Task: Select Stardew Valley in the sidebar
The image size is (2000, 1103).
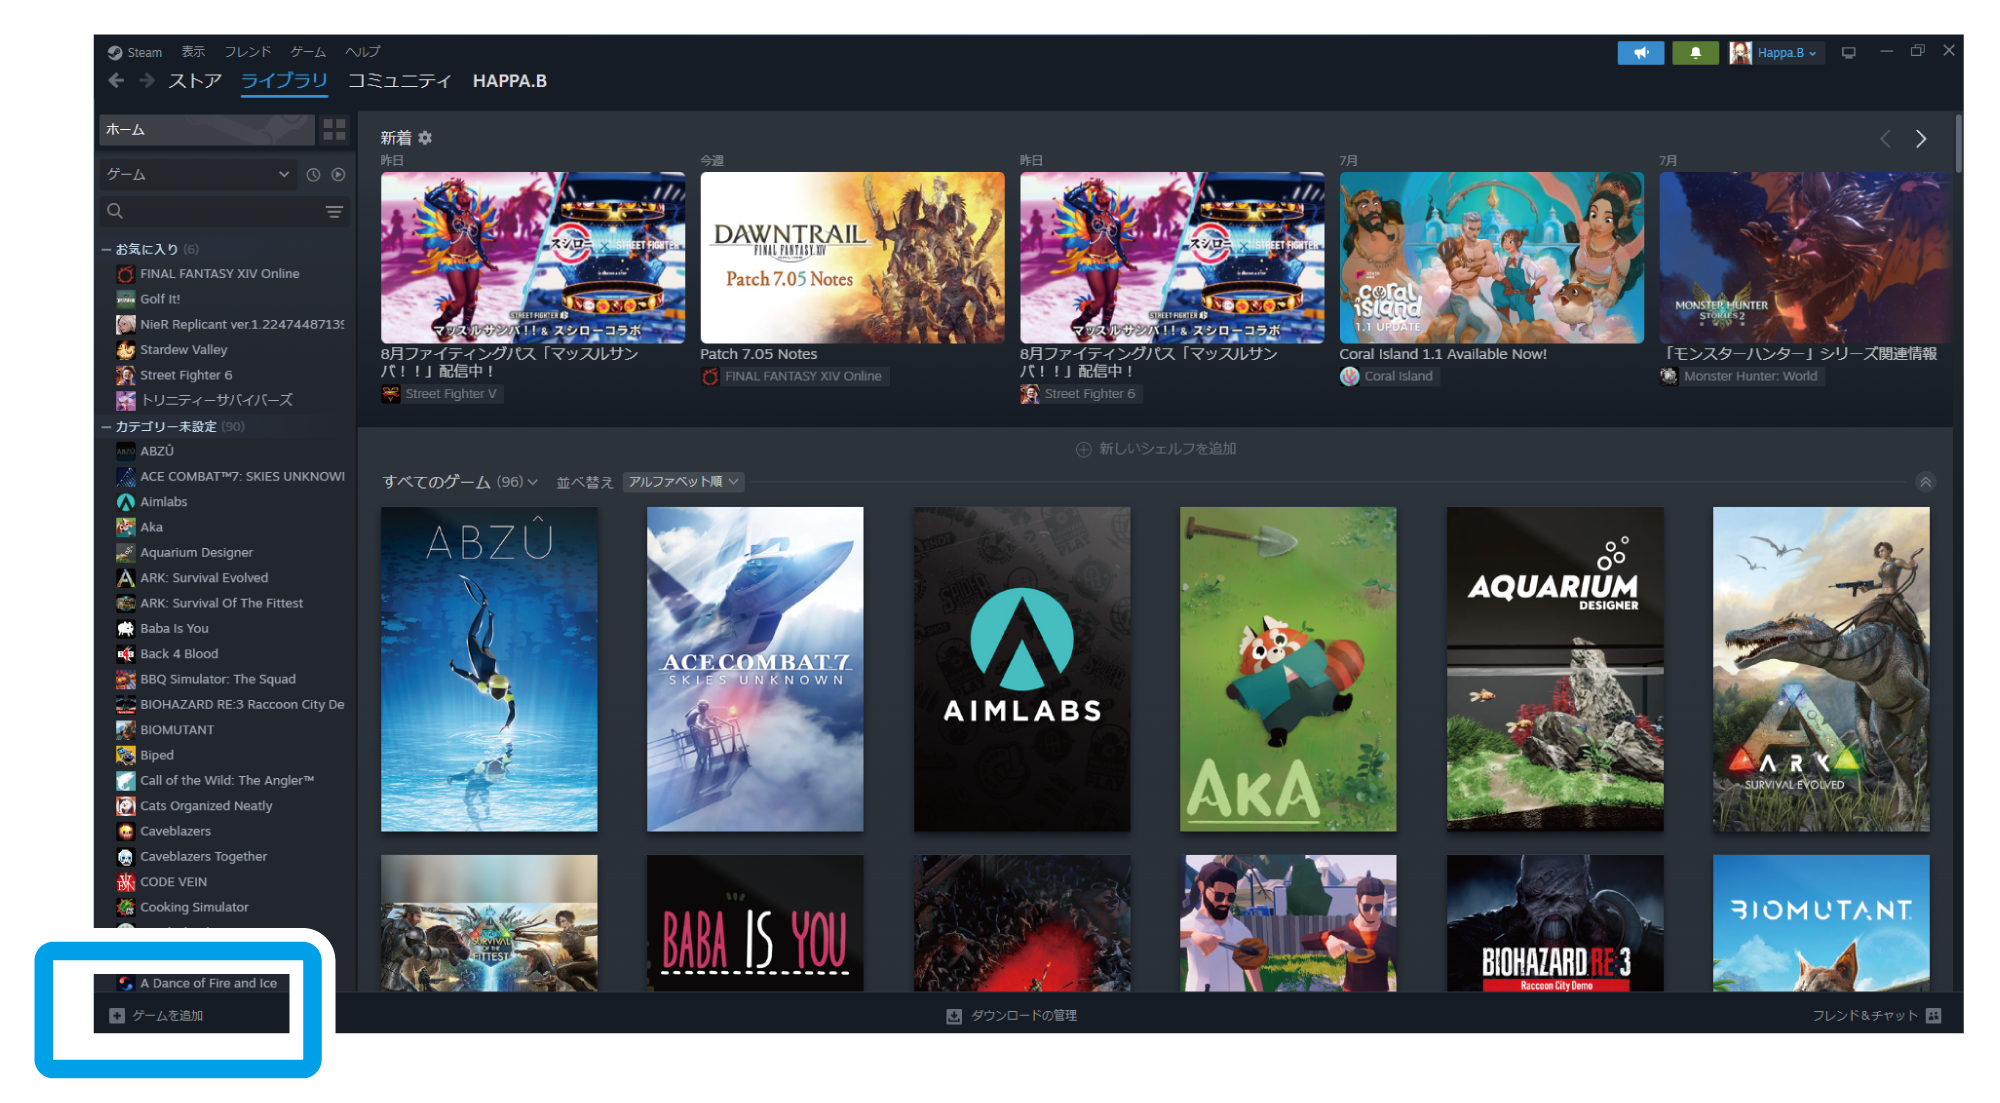Action: click(x=183, y=350)
